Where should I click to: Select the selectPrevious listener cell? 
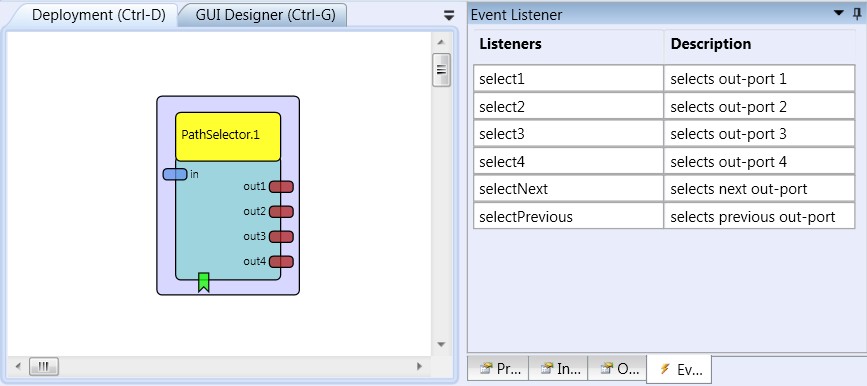(x=568, y=216)
